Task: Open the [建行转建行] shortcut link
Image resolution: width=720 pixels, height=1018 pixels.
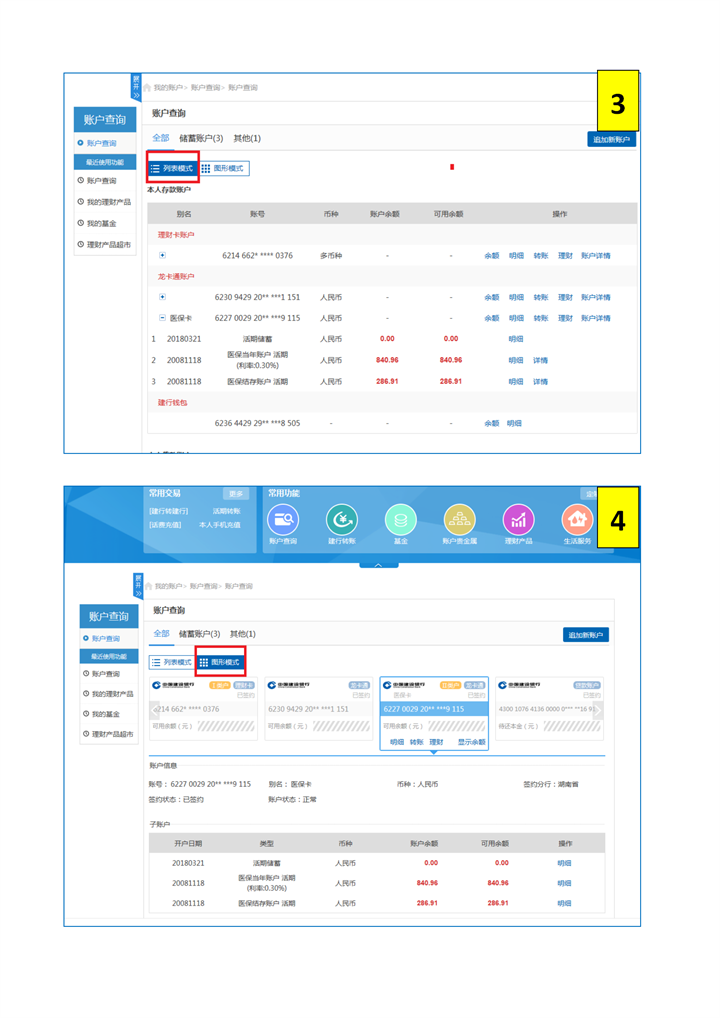Action: coord(169,511)
